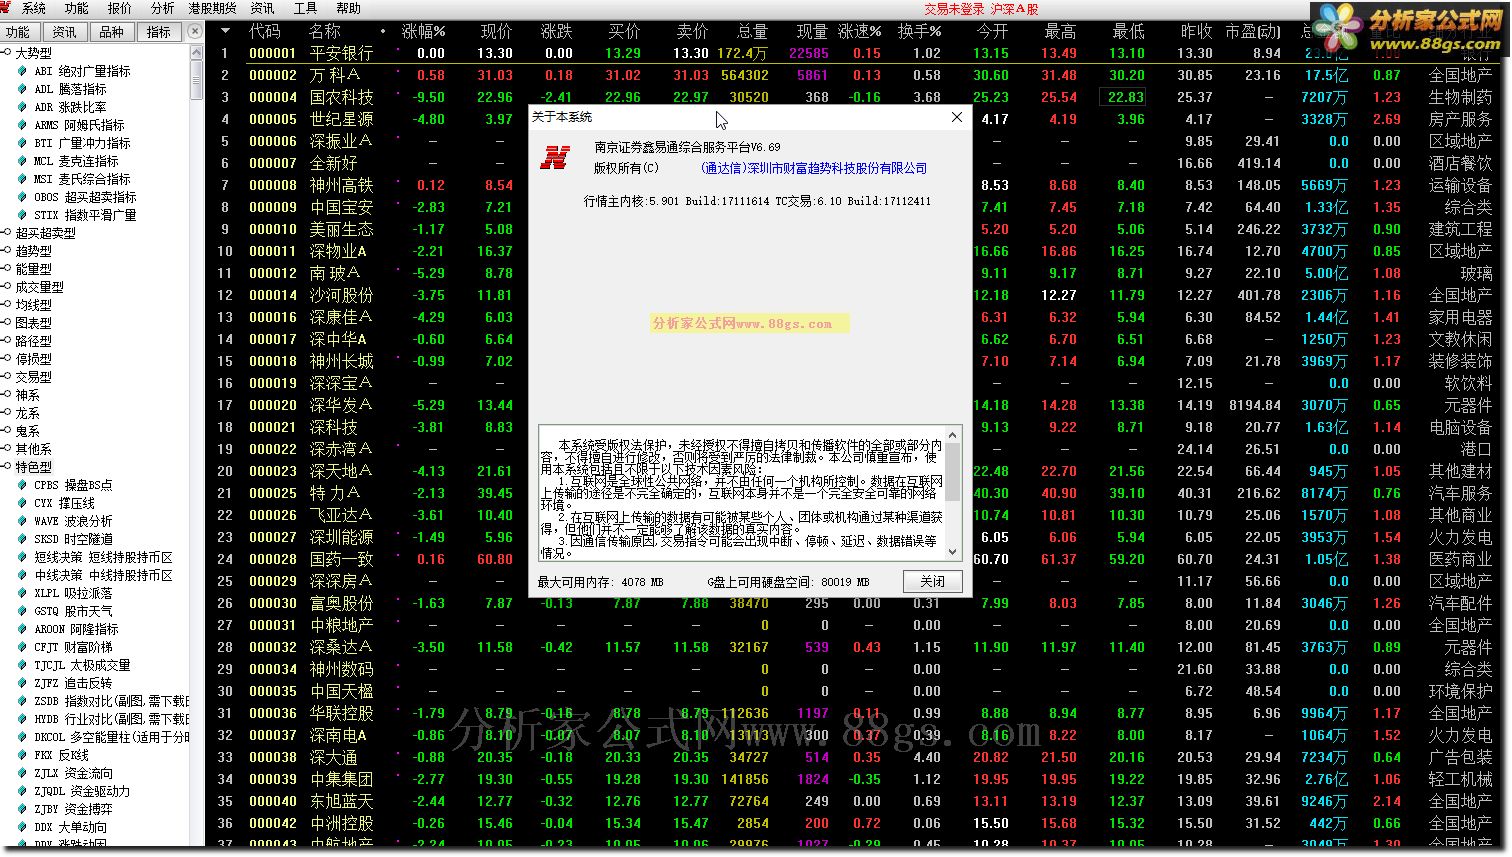
Task: Click the SKSD 时空隧道 indicator icon
Action: 23,539
